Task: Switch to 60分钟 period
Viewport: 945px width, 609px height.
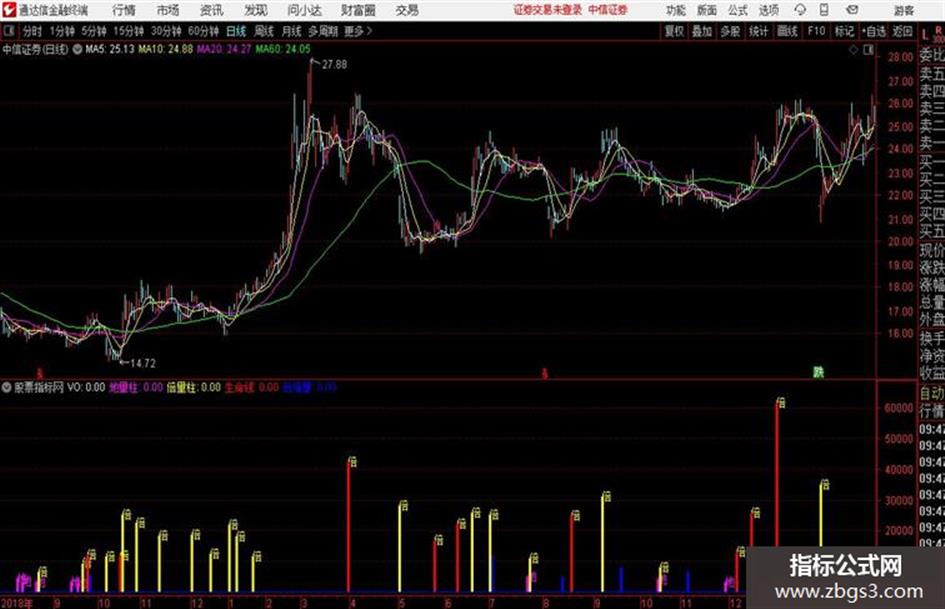Action: click(204, 31)
